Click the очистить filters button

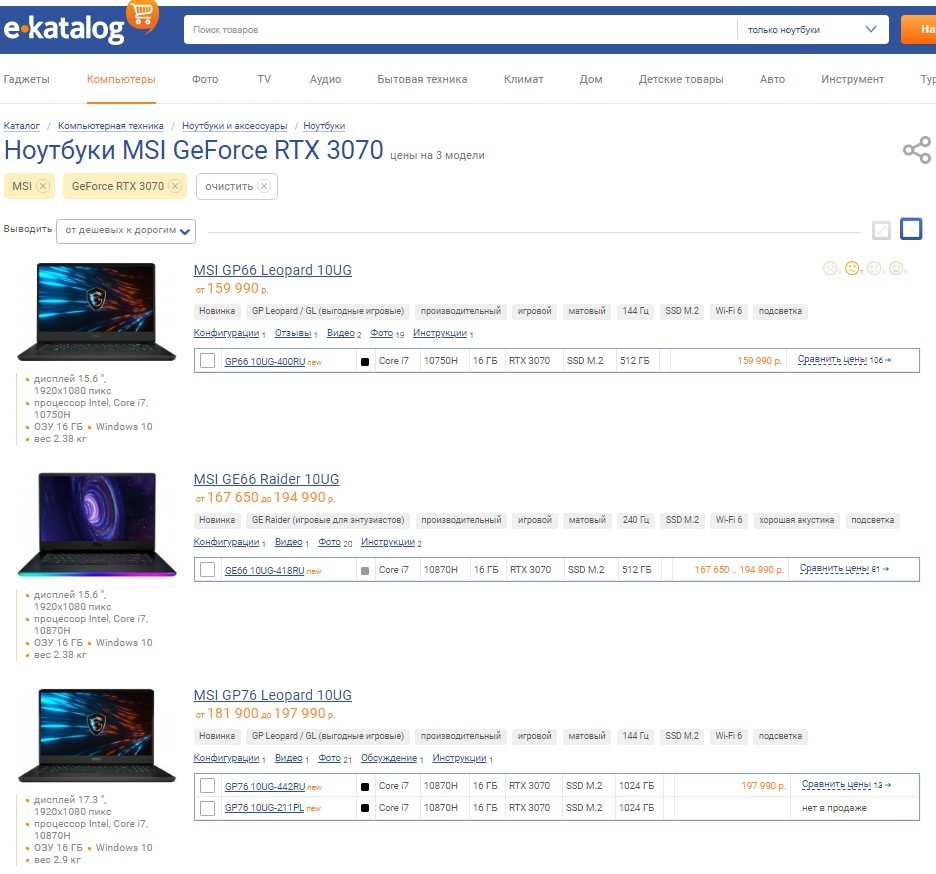[236, 186]
